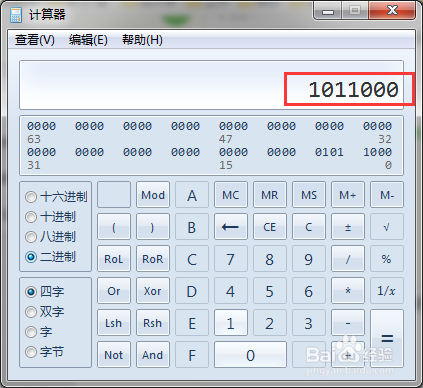Viewport: 423px width, 388px height.
Task: Click the hex digit B key
Action: (x=192, y=227)
